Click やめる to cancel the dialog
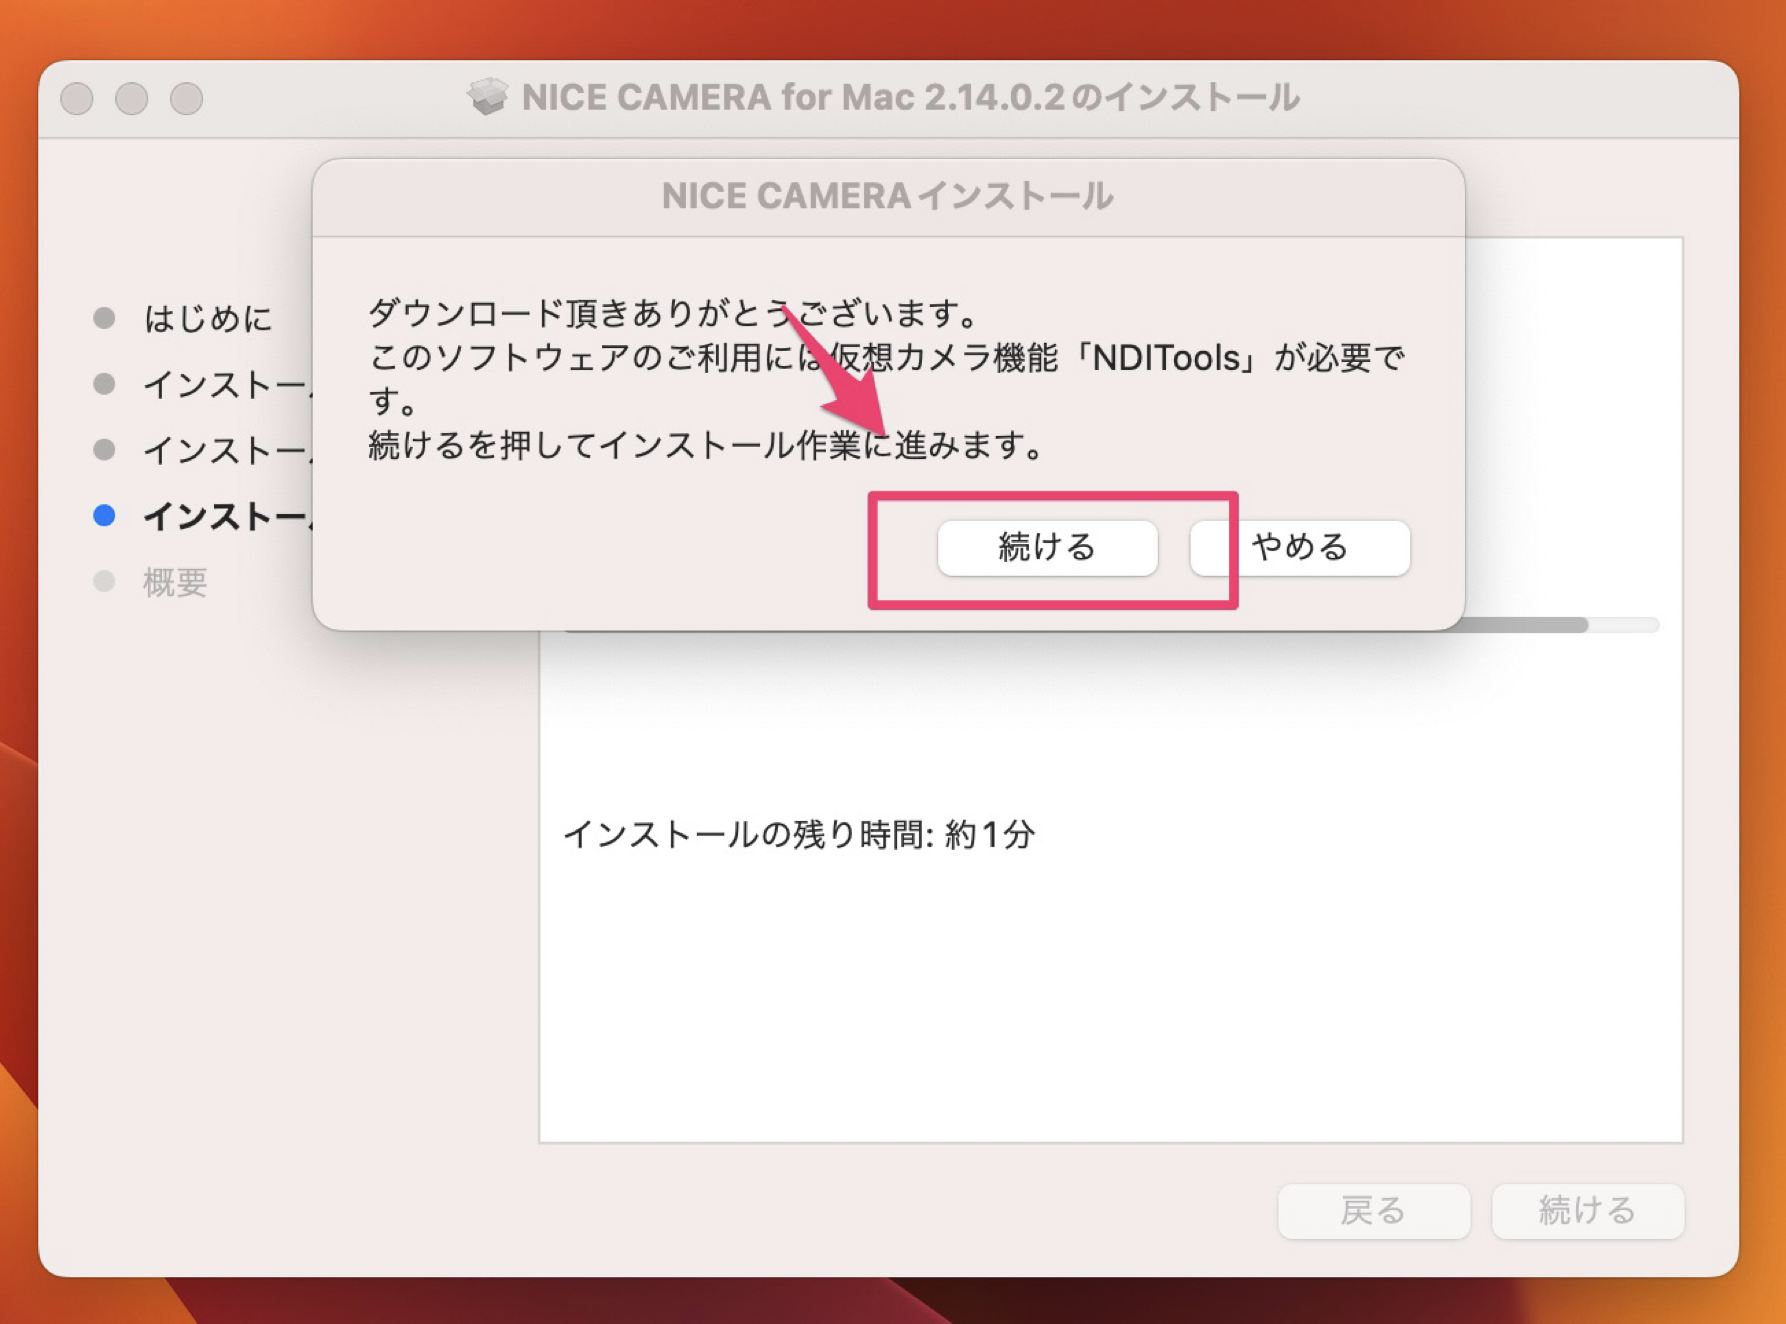1786x1324 pixels. click(1300, 547)
